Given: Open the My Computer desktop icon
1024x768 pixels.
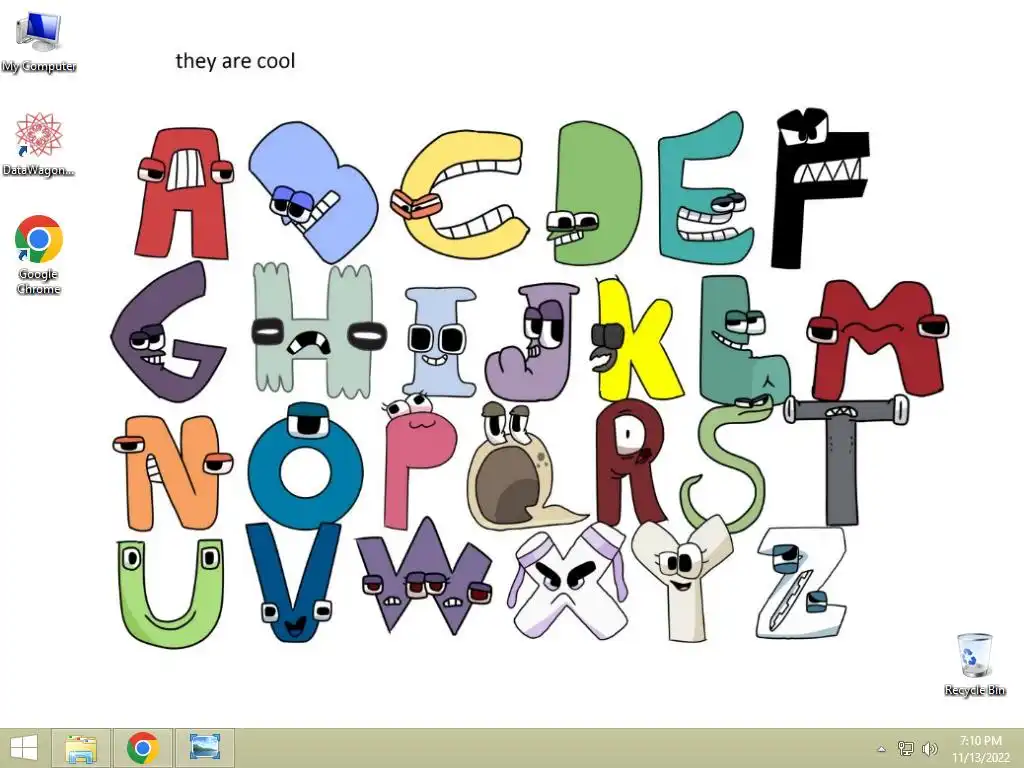Looking at the screenshot, I should [39, 41].
